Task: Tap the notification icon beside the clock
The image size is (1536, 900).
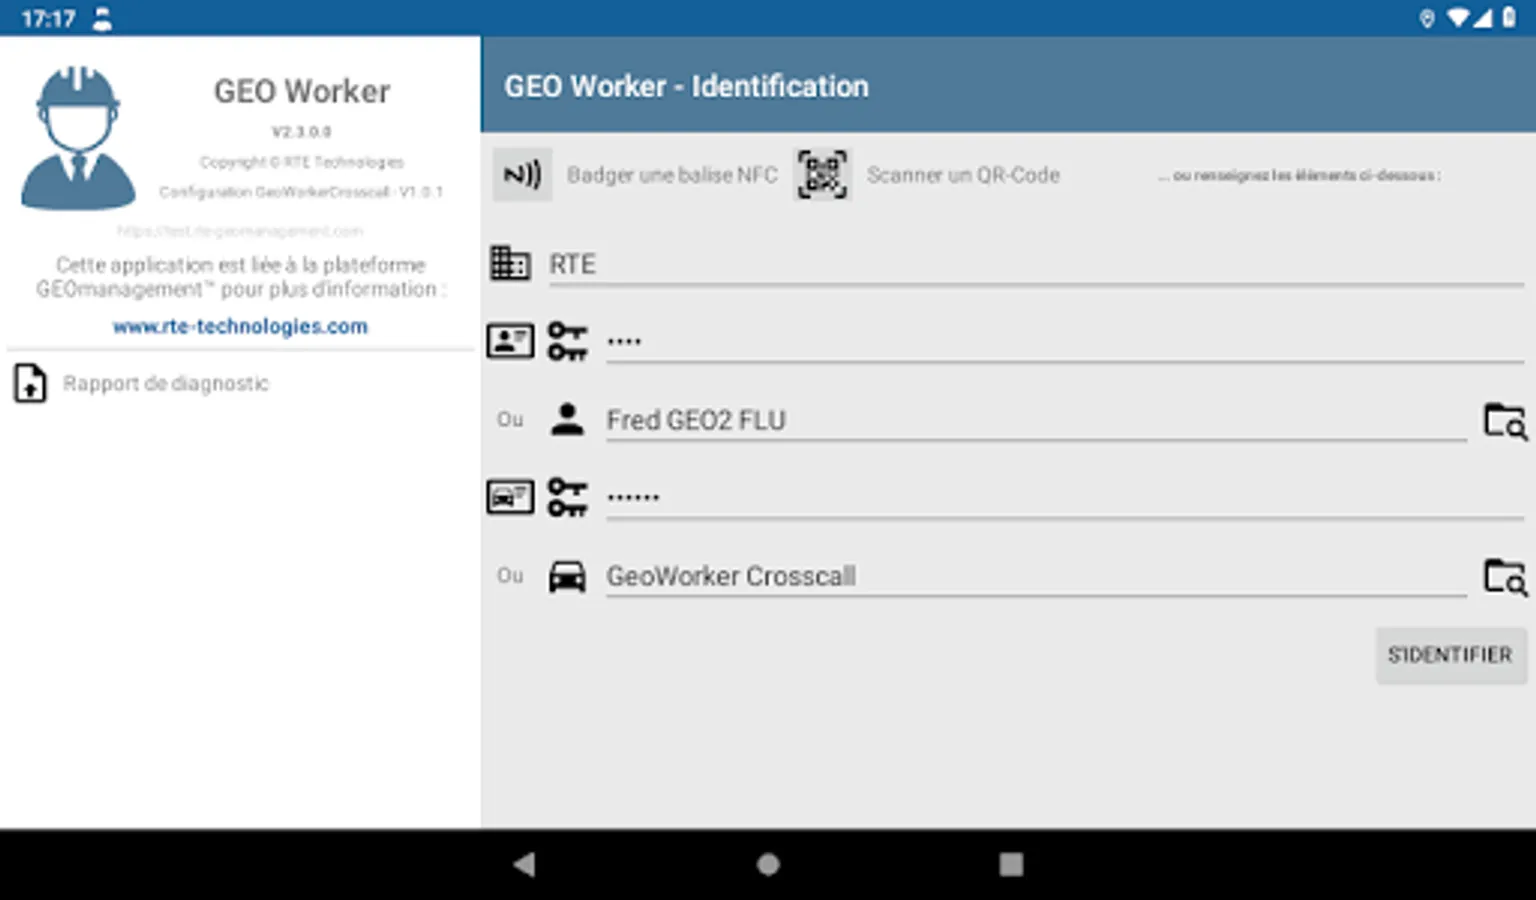Action: click(102, 19)
